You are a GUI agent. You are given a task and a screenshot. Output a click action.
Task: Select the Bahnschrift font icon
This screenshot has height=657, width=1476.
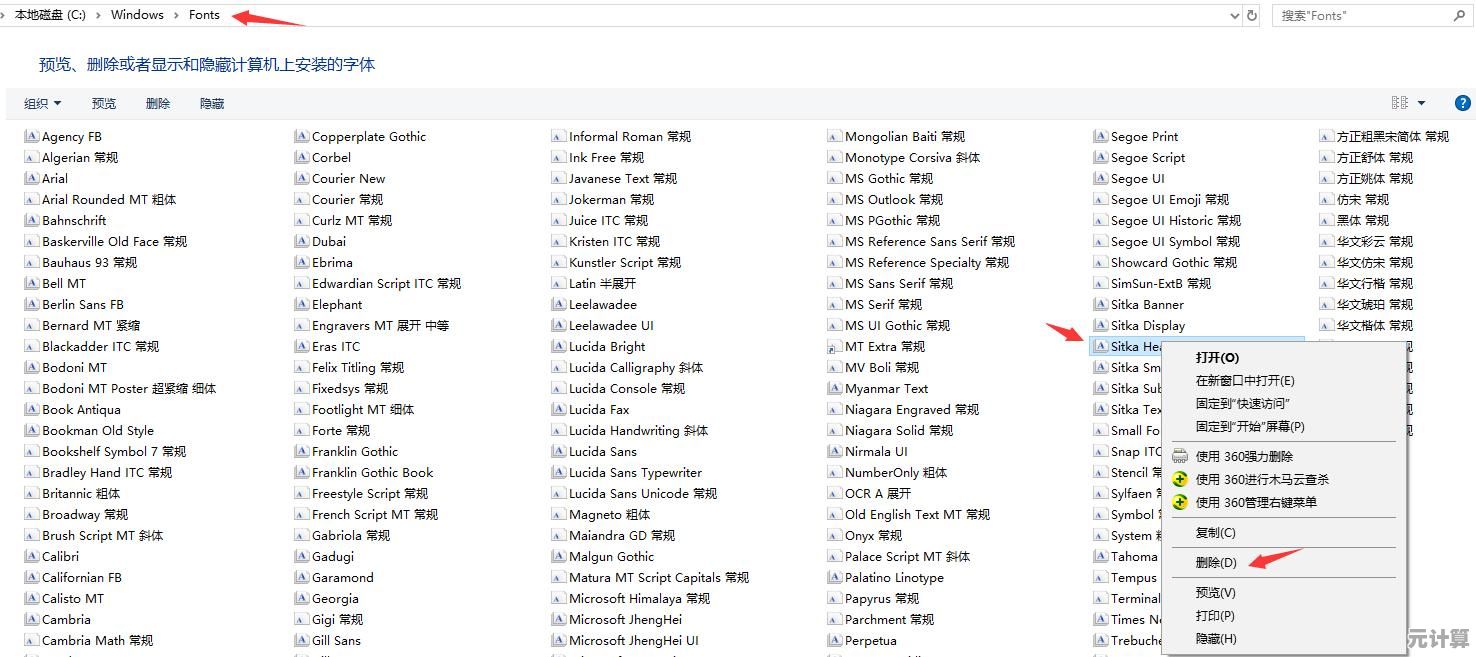31,220
